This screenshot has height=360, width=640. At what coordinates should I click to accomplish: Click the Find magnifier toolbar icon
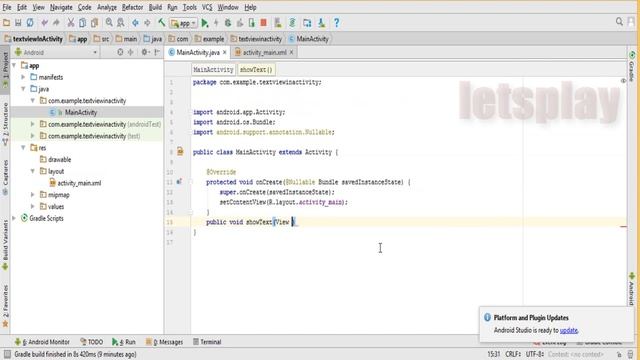click(x=109, y=23)
